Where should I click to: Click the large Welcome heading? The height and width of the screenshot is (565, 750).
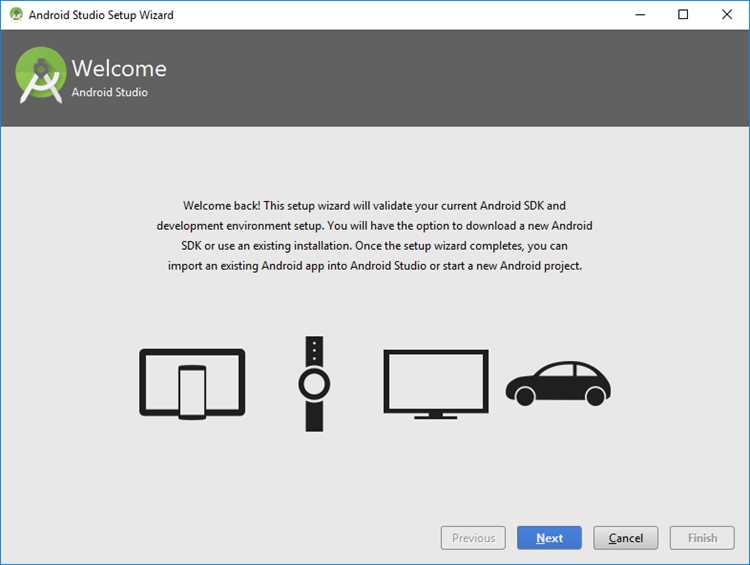coord(119,68)
